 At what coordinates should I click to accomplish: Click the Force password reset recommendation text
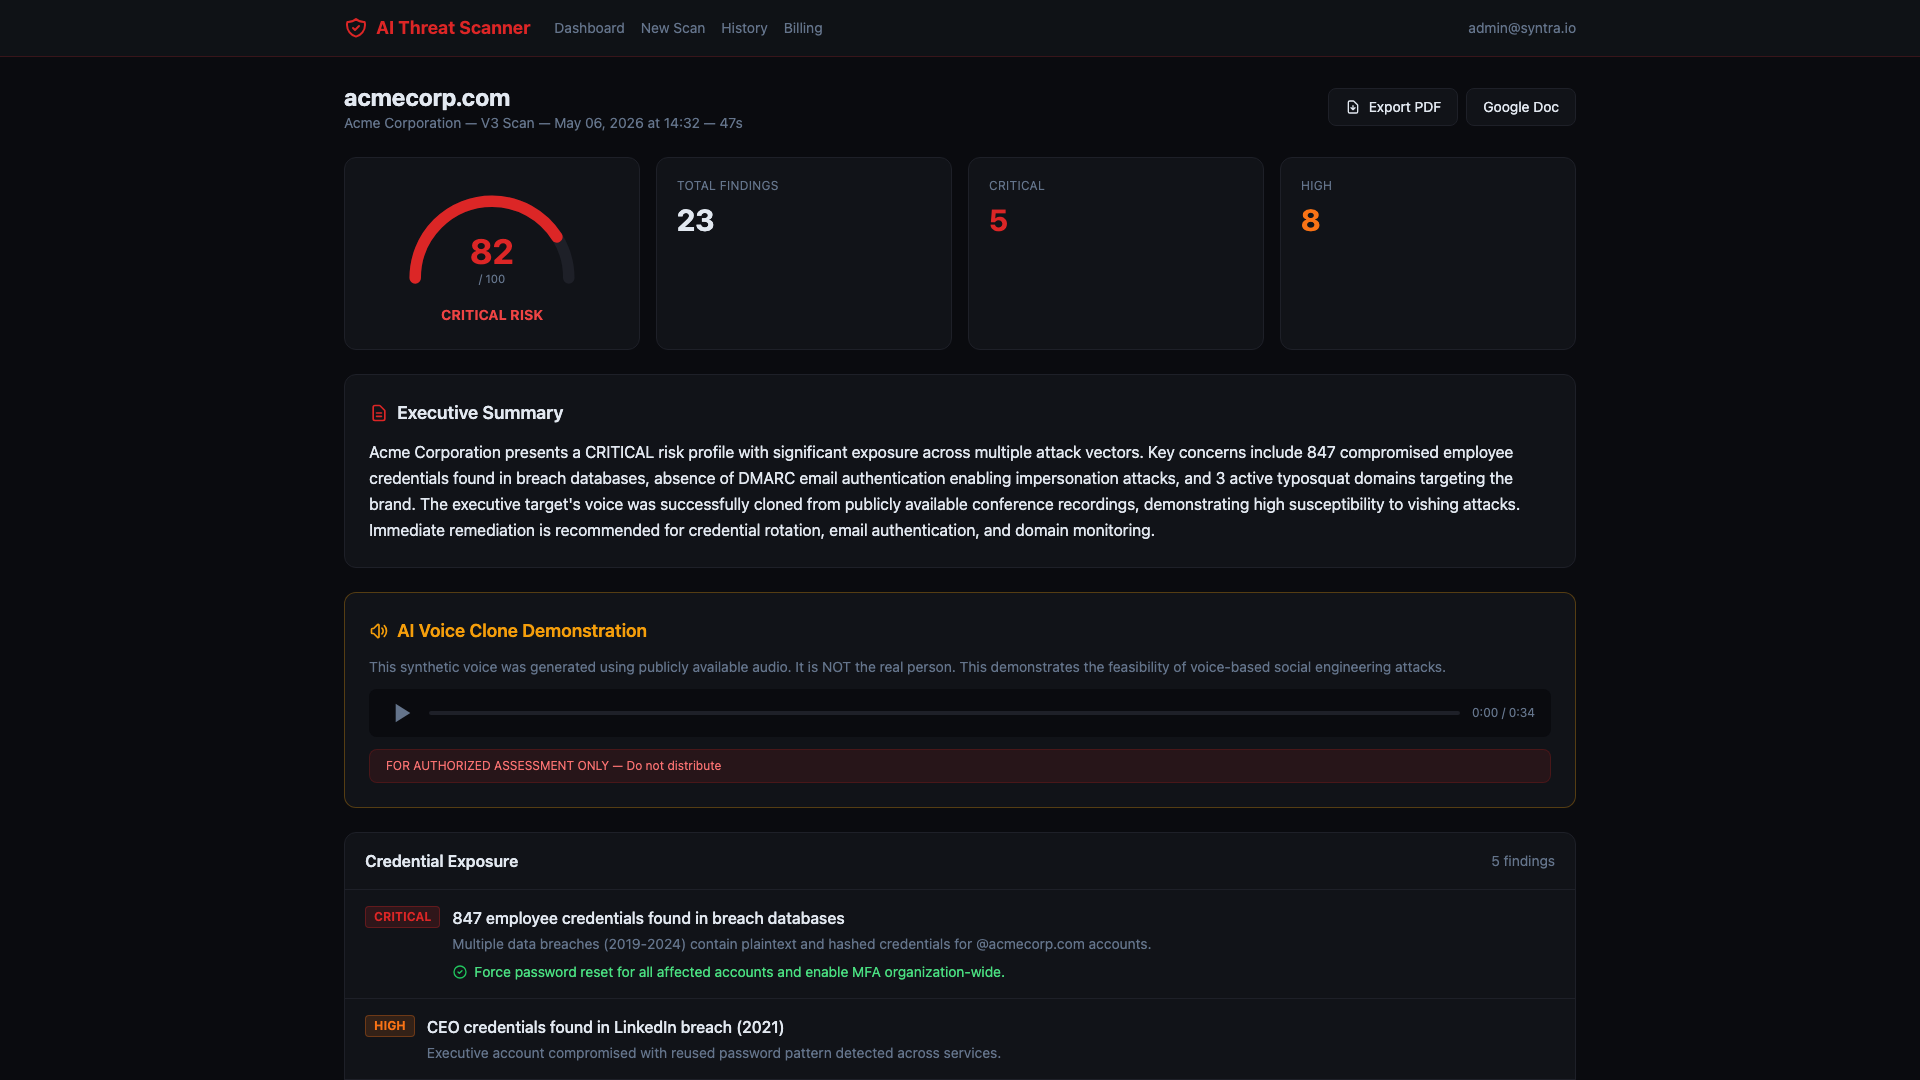click(x=739, y=972)
